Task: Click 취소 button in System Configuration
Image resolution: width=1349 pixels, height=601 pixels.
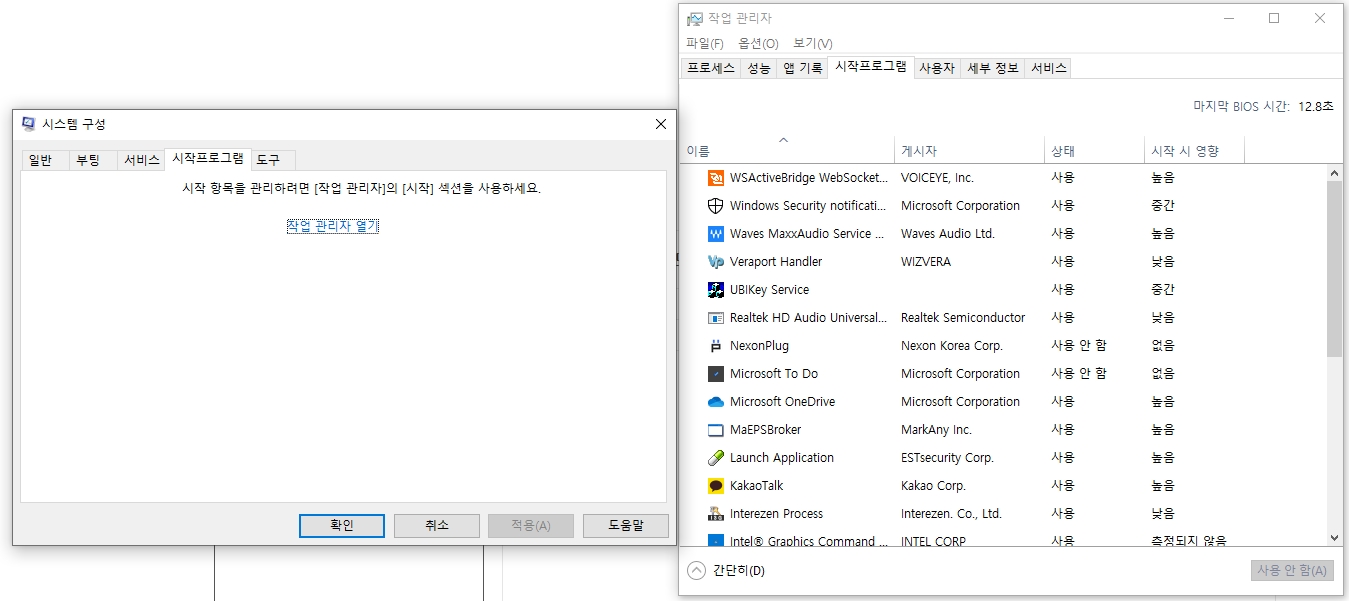Action: pos(437,526)
